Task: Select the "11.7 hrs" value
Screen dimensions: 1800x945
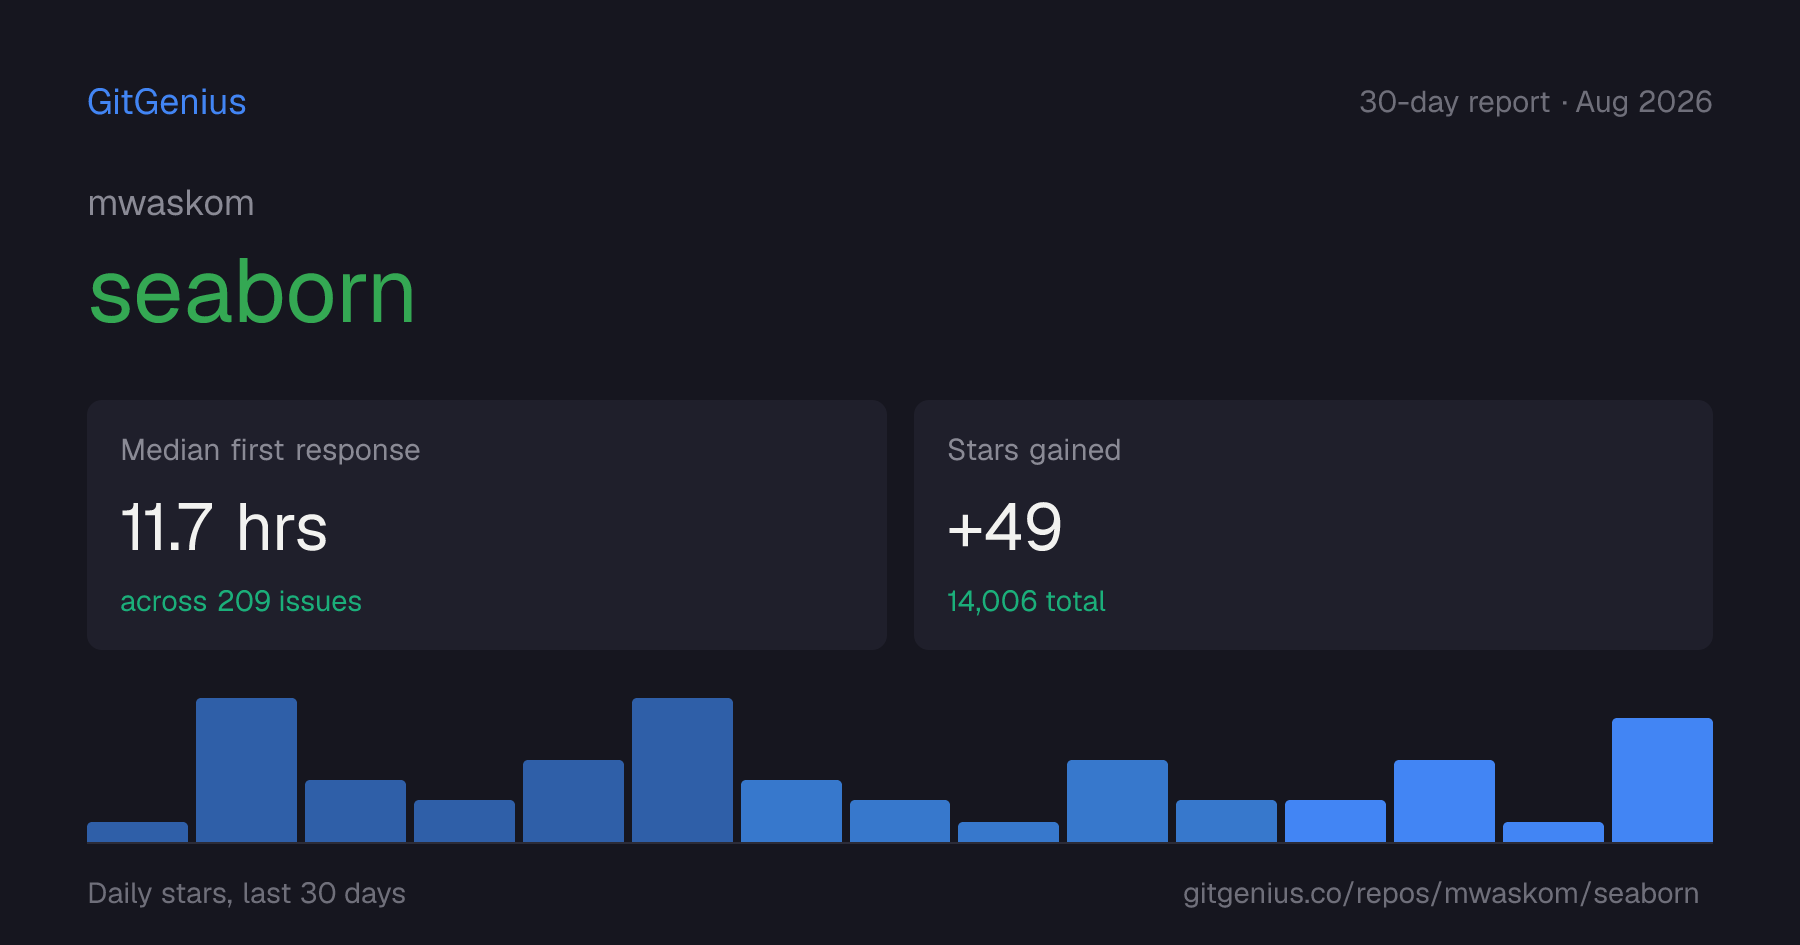Action: 224,527
